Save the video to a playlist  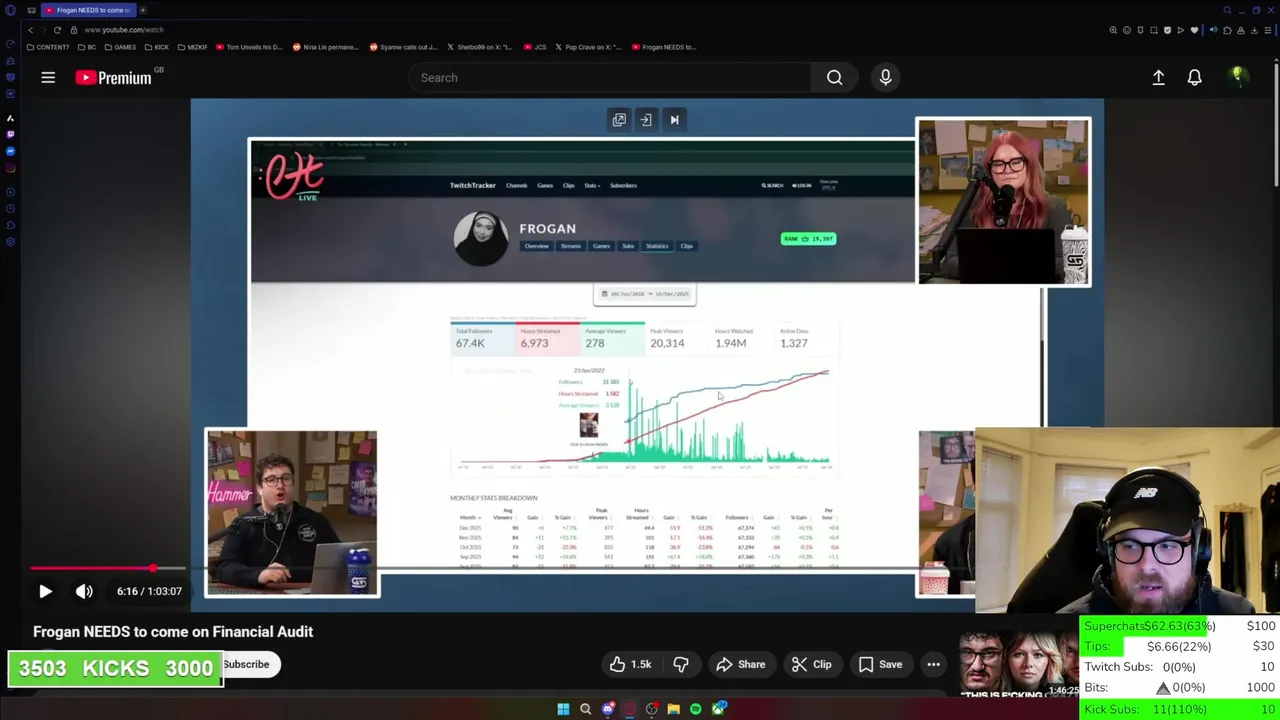tap(880, 664)
